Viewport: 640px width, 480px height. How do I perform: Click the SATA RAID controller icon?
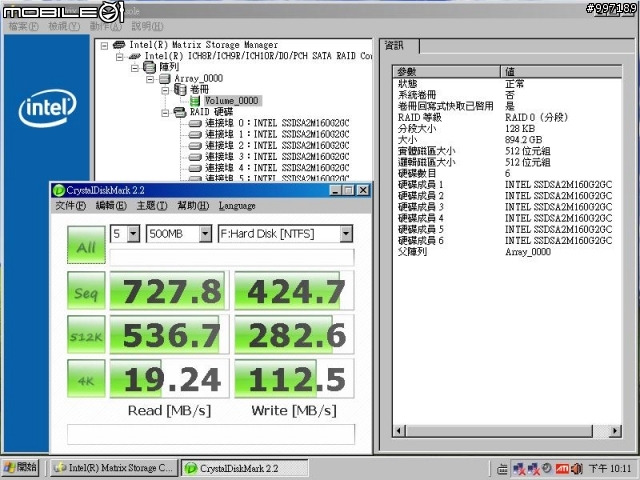[134, 56]
